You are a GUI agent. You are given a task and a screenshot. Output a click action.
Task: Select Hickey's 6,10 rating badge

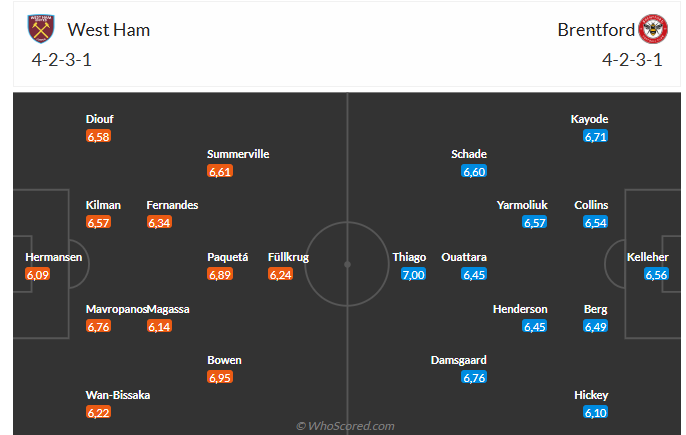(595, 412)
